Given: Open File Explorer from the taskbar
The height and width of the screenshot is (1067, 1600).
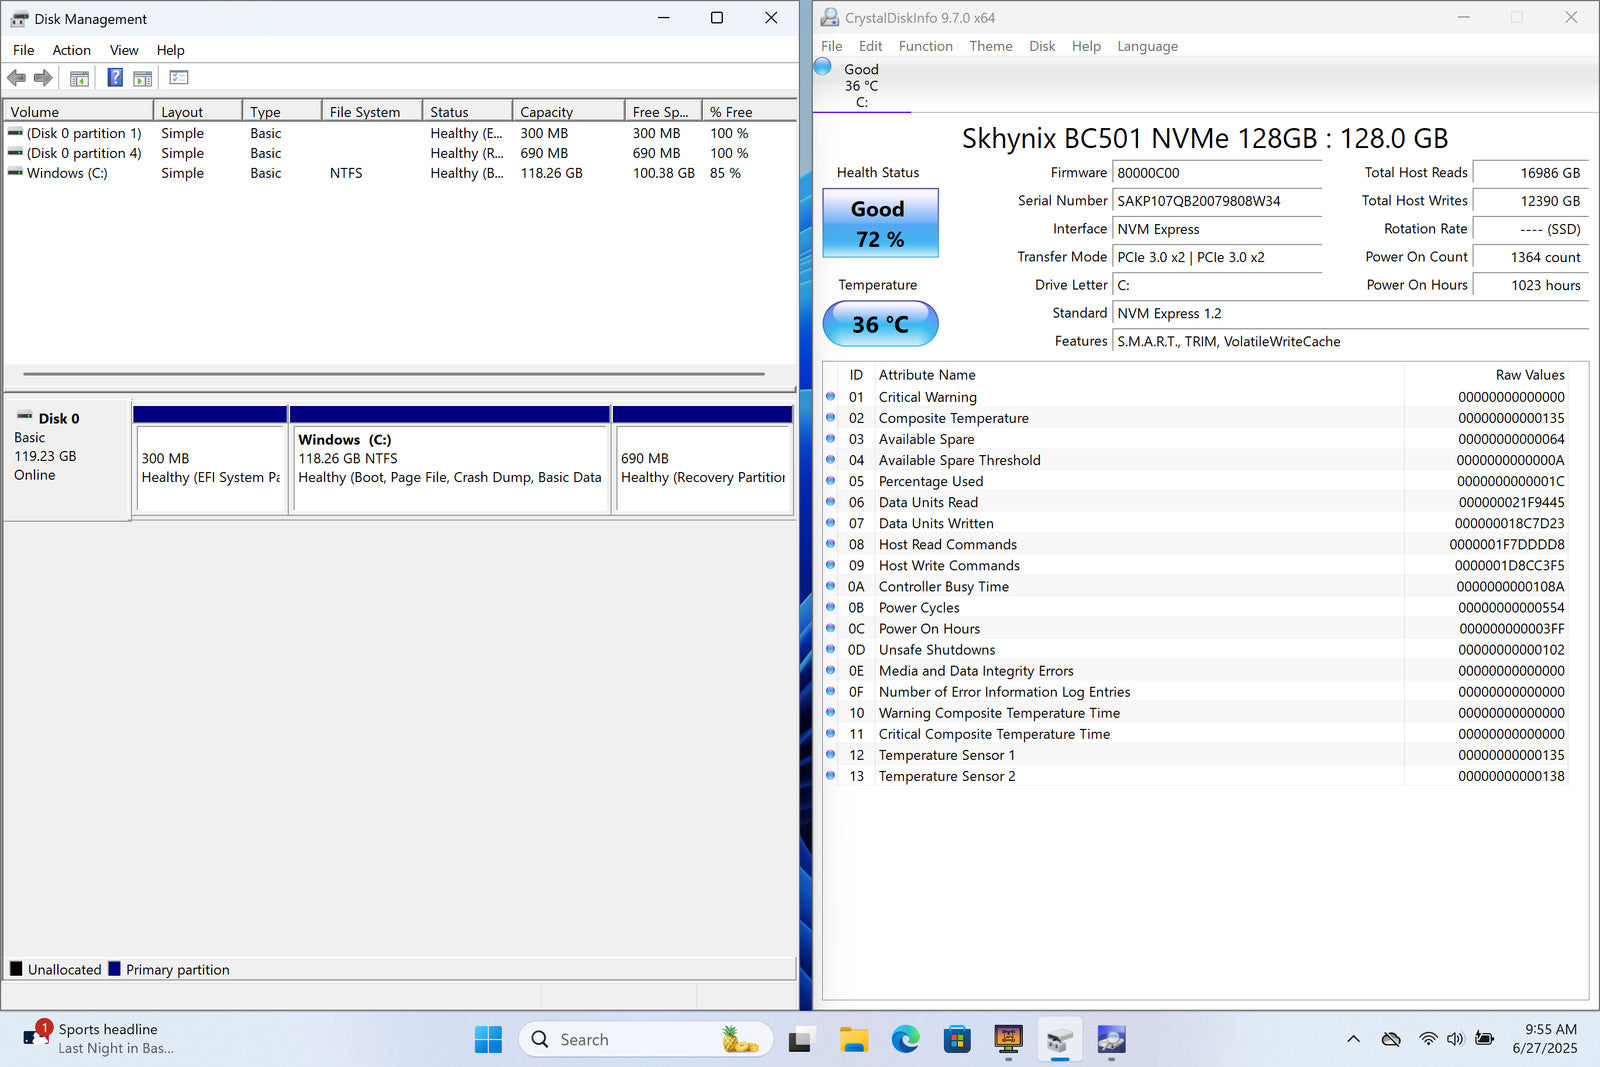Looking at the screenshot, I should 853,1040.
